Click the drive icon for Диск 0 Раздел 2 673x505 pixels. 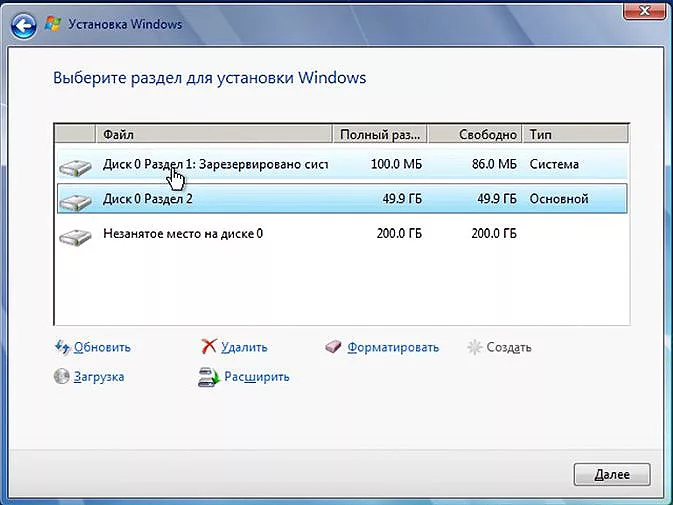click(75, 201)
